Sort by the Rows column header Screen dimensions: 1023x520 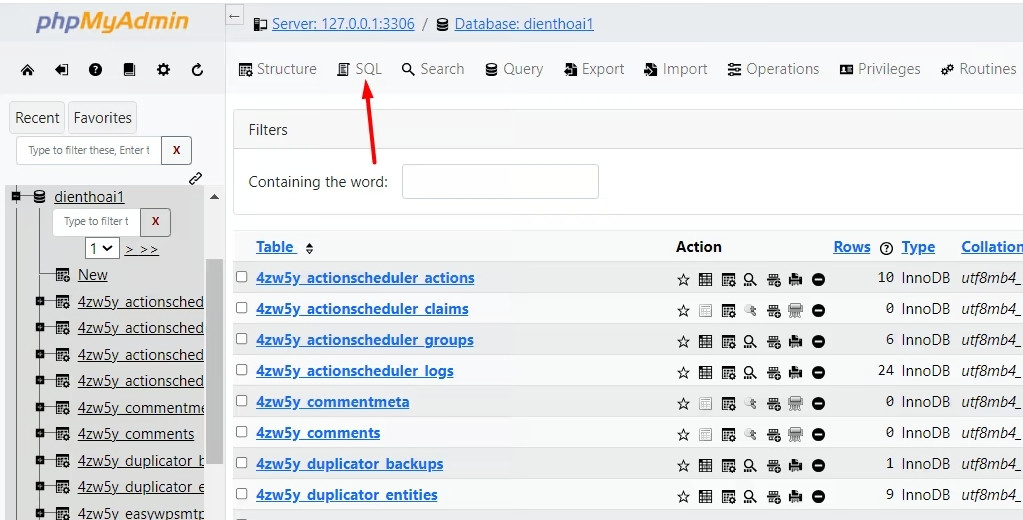pyautogui.click(x=852, y=247)
